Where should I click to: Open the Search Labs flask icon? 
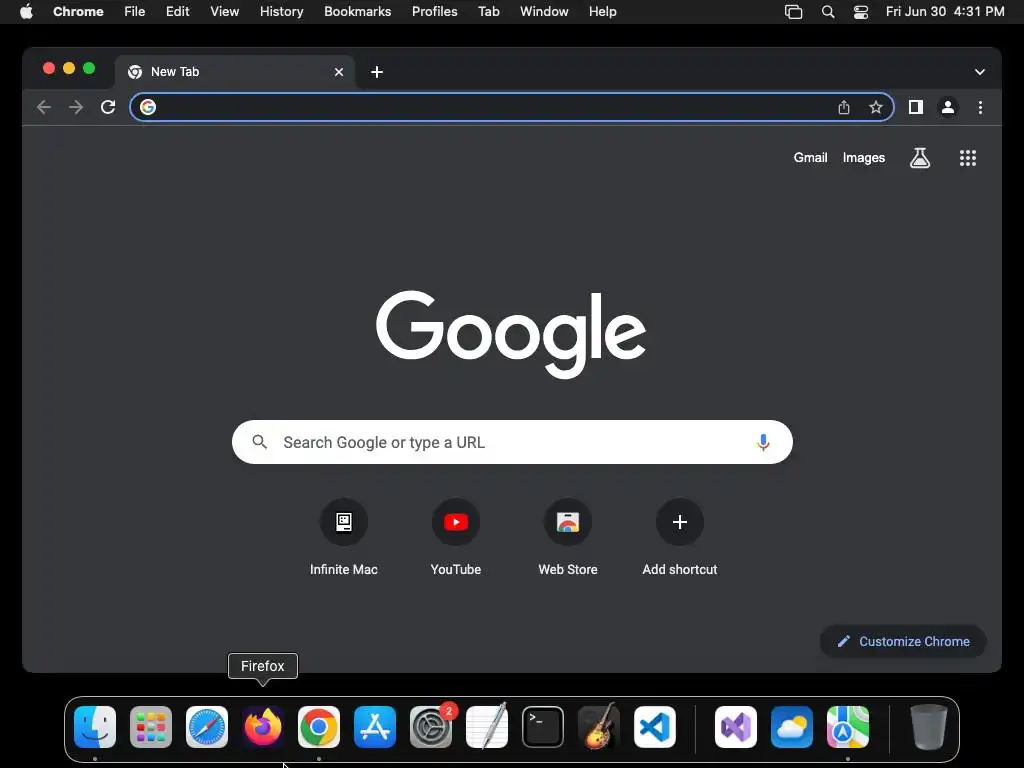(920, 157)
